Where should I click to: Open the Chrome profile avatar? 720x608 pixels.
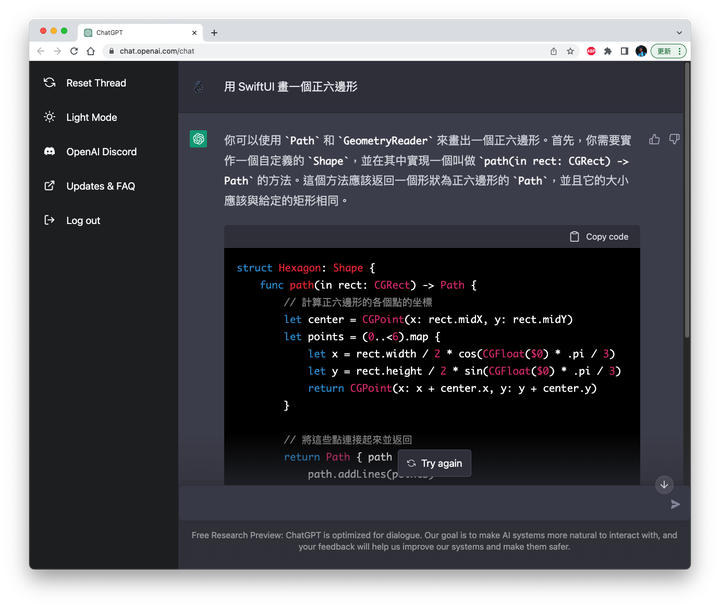coord(641,51)
